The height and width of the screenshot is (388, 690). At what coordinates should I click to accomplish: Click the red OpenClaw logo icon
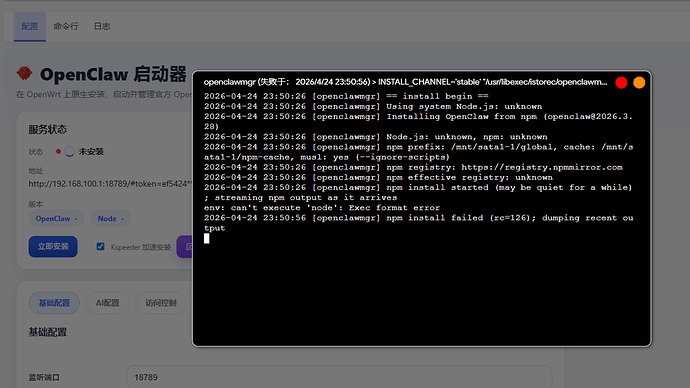pyautogui.click(x=25, y=73)
